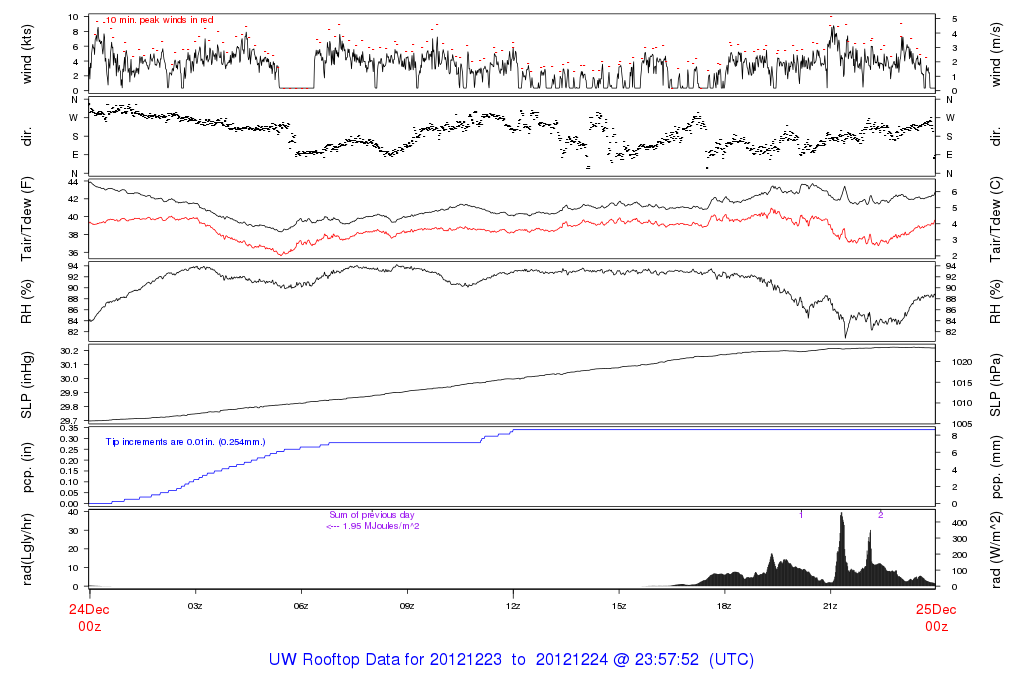The height and width of the screenshot is (700, 1024).
Task: Click the 12z time axis label
Action: tap(513, 606)
